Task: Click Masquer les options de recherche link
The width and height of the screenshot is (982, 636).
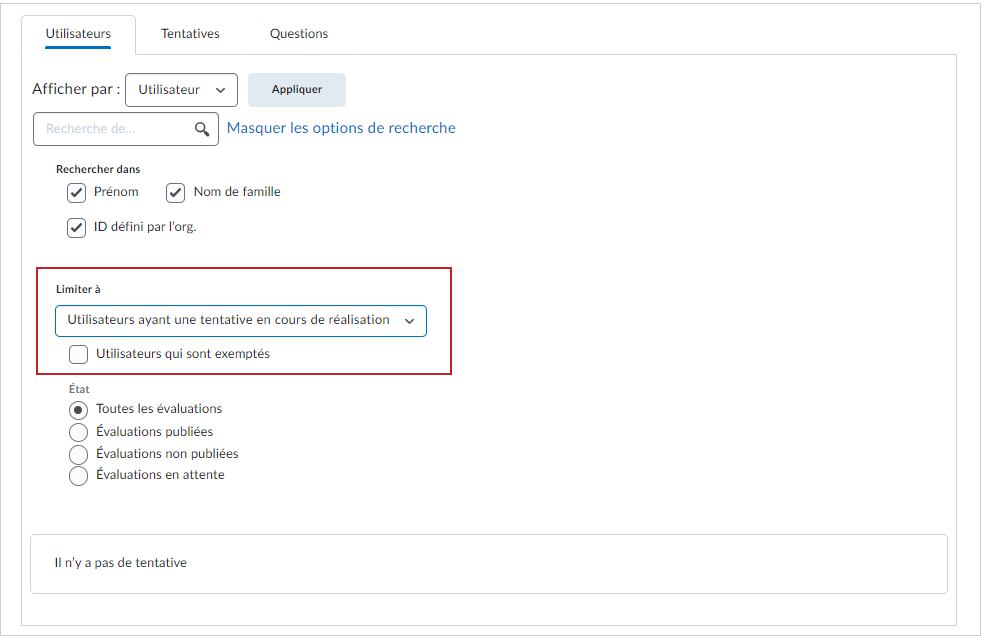Action: click(341, 128)
